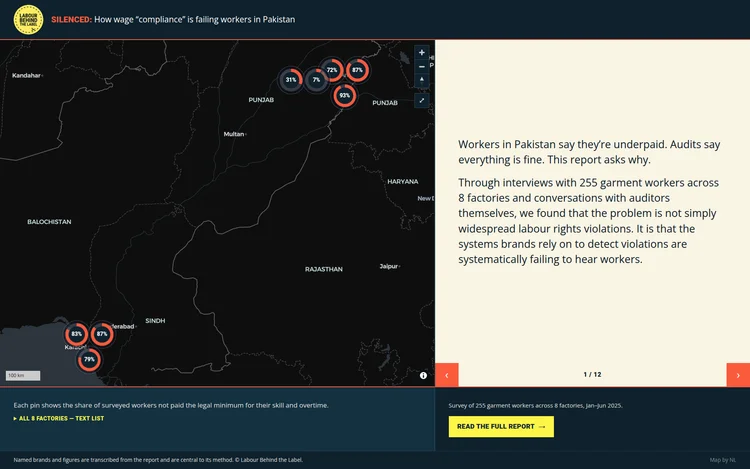The image size is (750, 469).
Task: Click the 100 km map scale bar
Action: pyautogui.click(x=23, y=376)
